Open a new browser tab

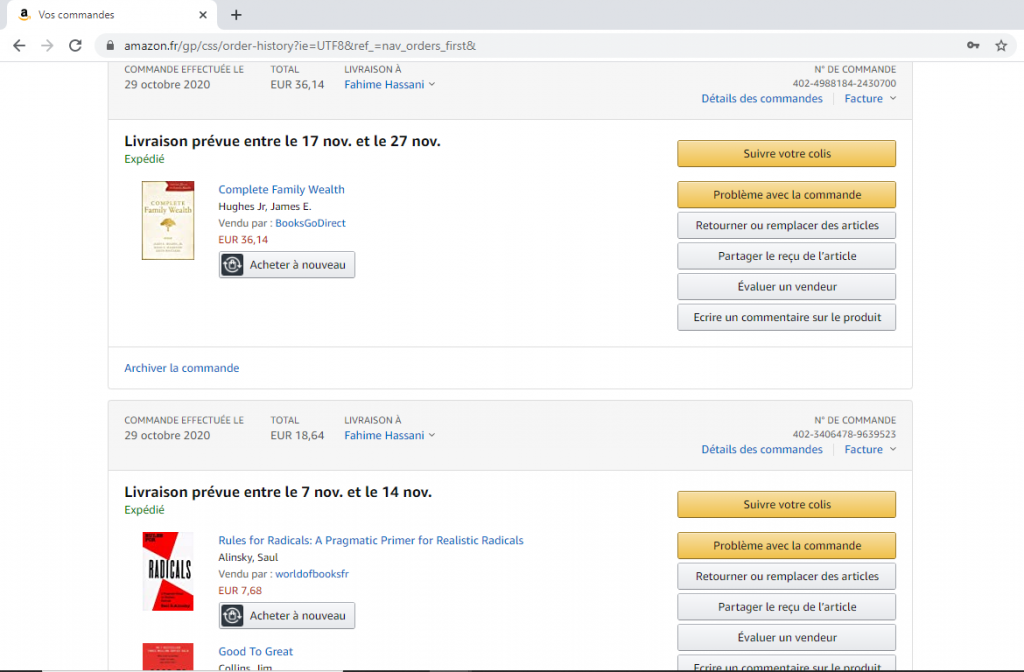pos(236,15)
